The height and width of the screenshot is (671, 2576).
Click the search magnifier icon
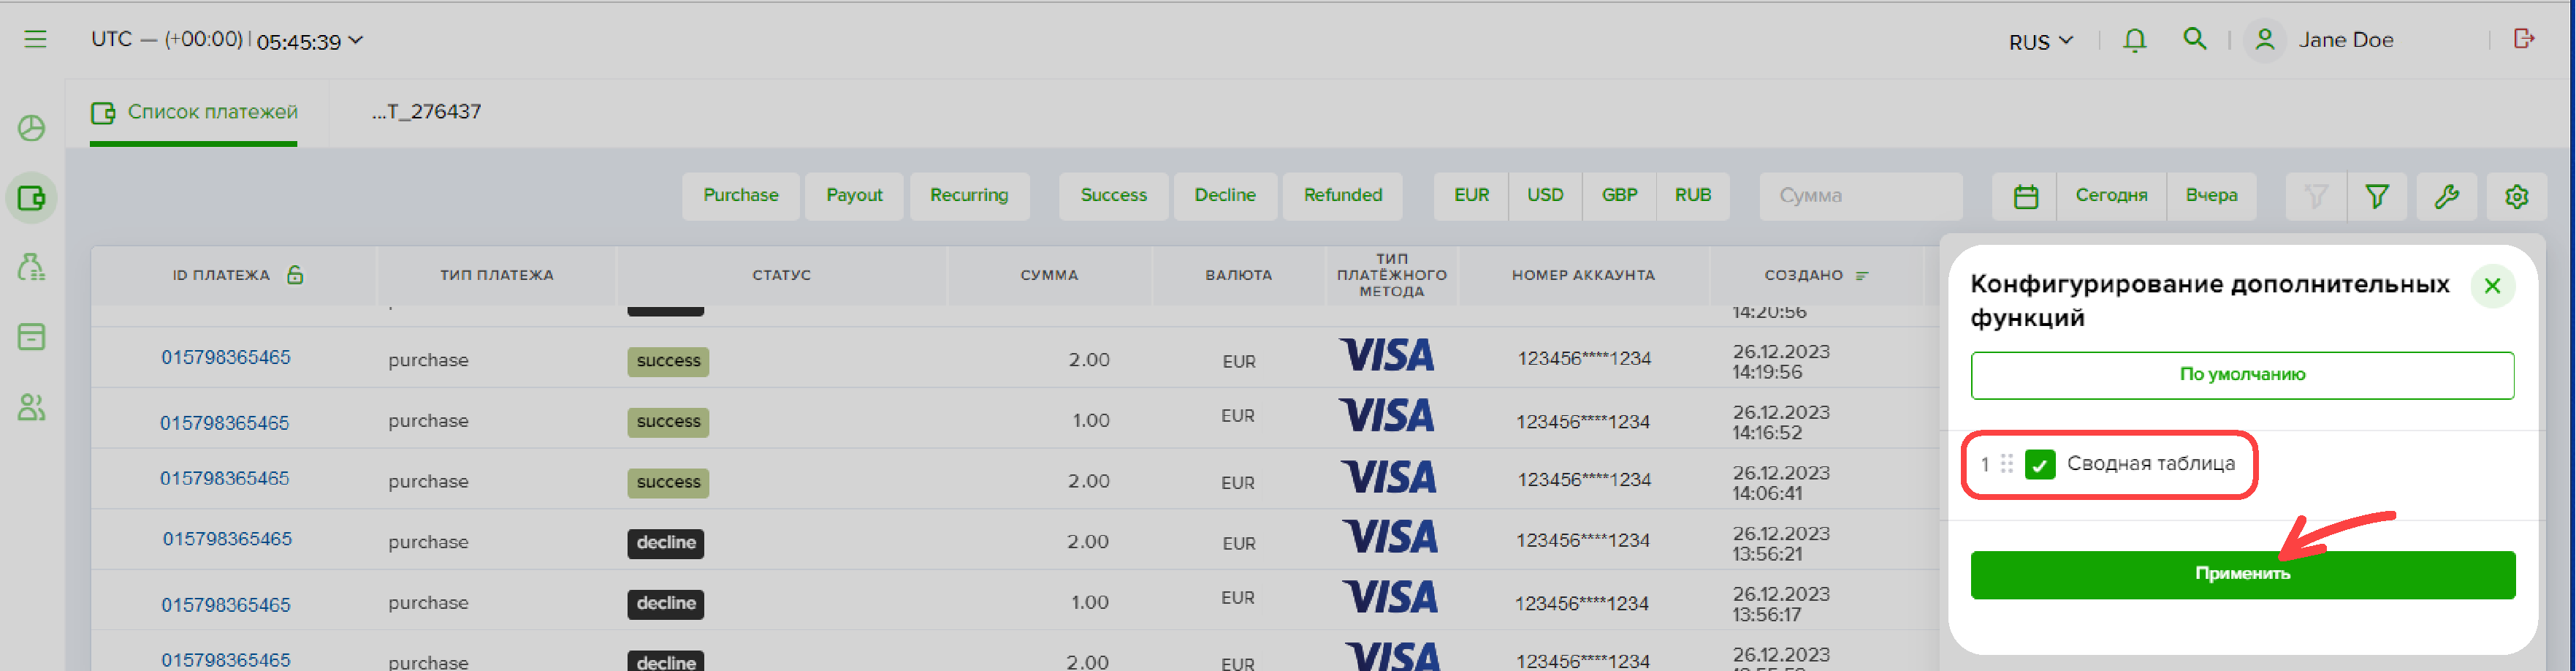click(2194, 39)
